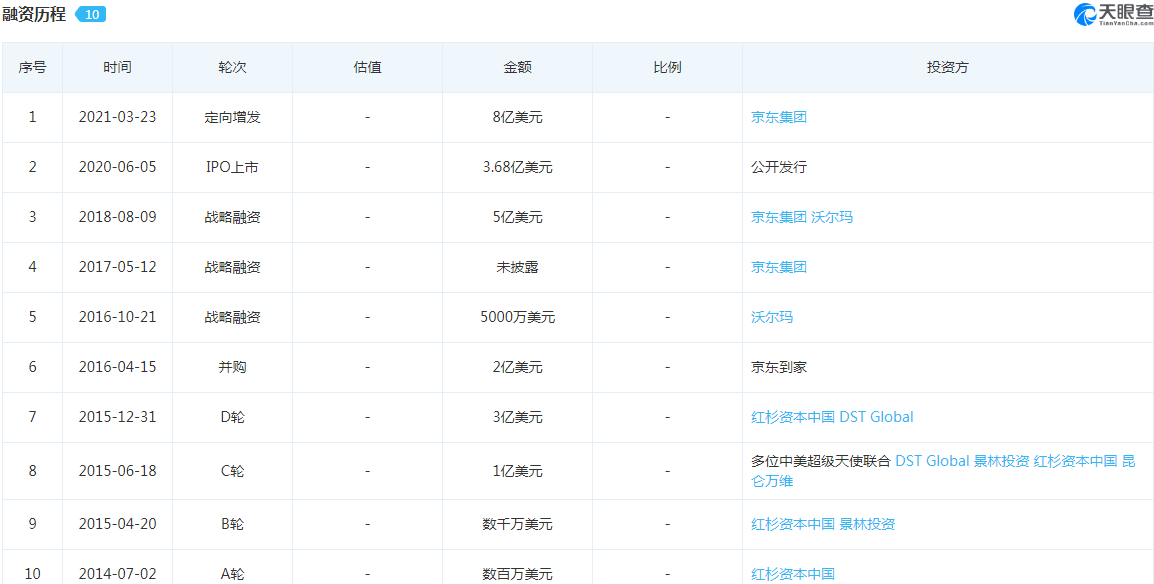Open 京东集团 from the 2017 战略融资 row

[778, 267]
